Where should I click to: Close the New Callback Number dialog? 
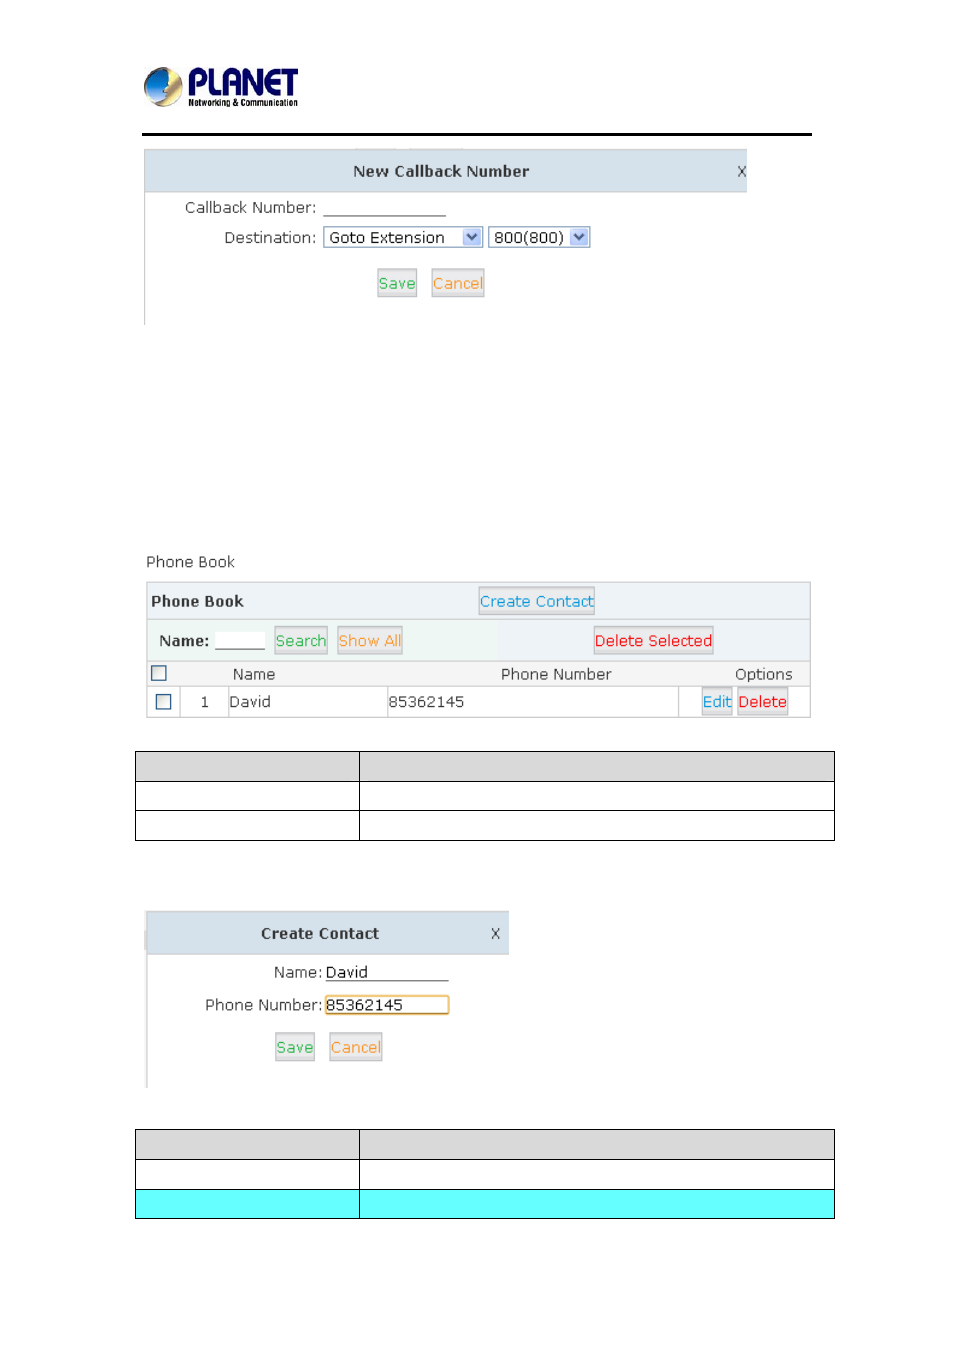tap(741, 172)
